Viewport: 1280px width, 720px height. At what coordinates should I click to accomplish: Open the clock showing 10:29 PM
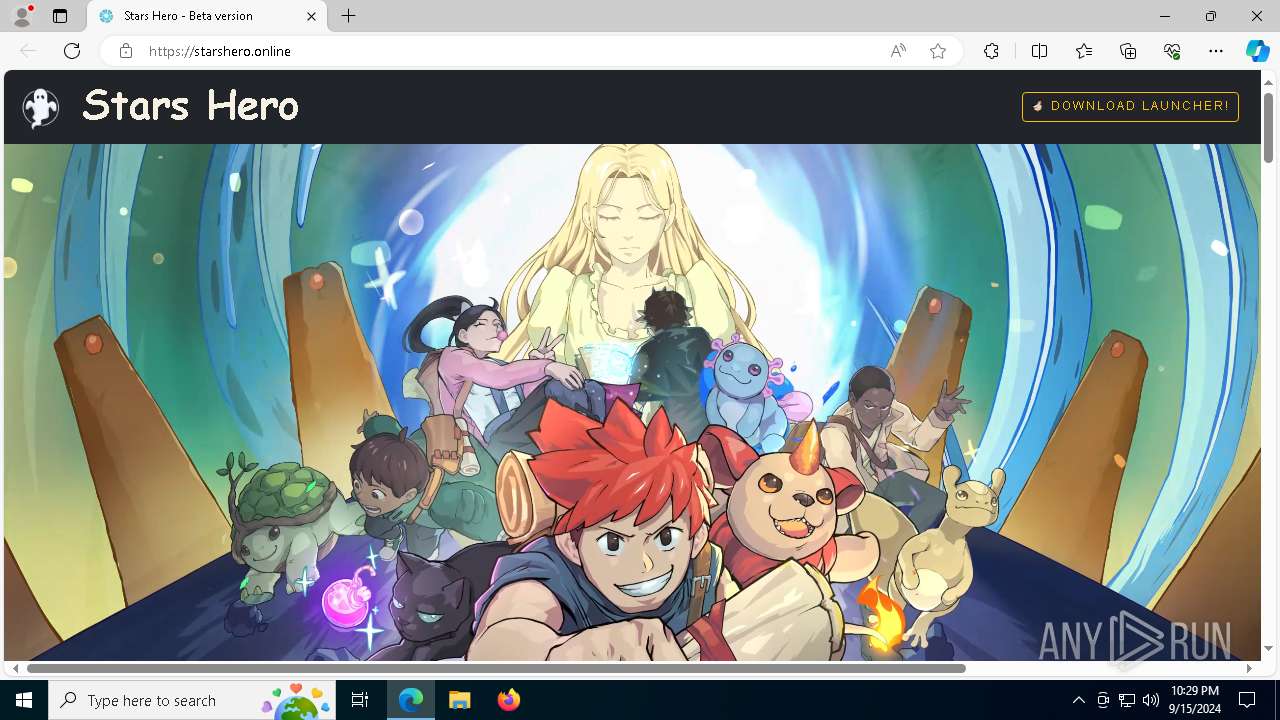(x=1194, y=700)
